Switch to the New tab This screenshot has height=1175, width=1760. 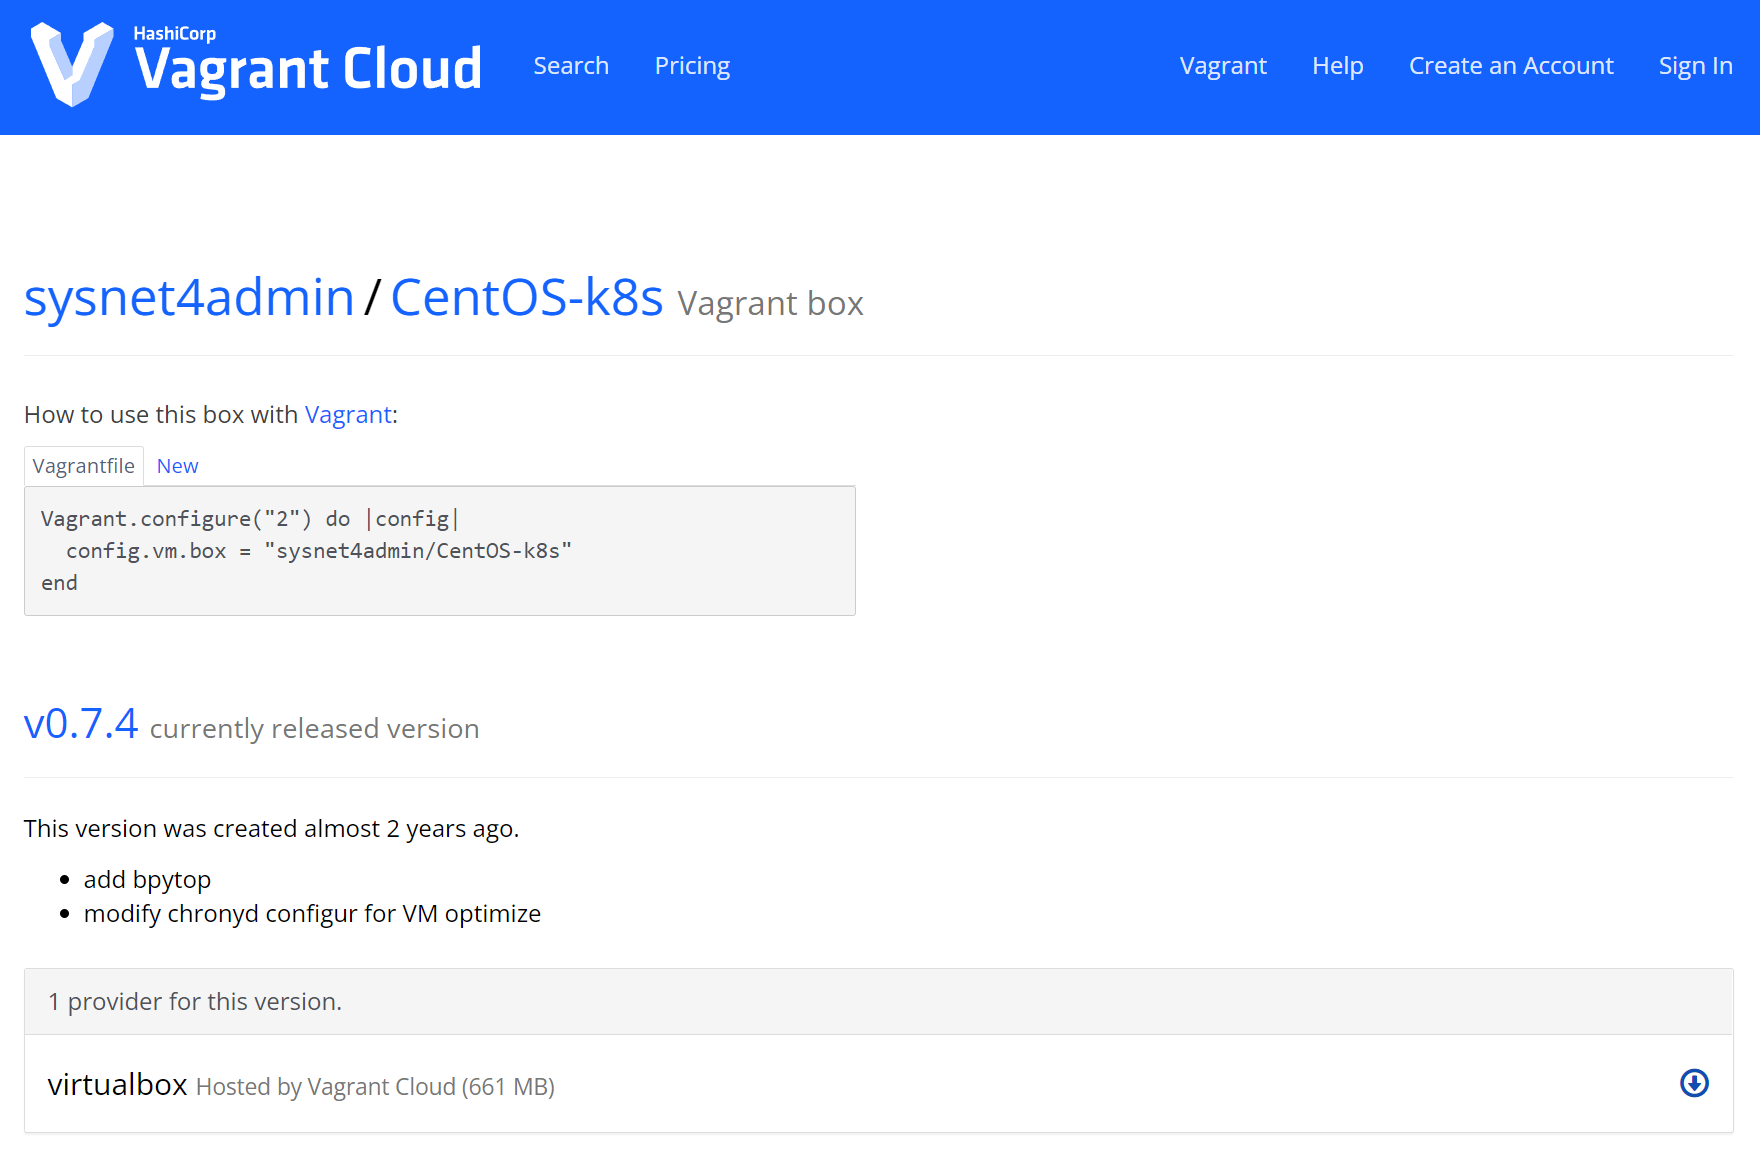click(177, 466)
